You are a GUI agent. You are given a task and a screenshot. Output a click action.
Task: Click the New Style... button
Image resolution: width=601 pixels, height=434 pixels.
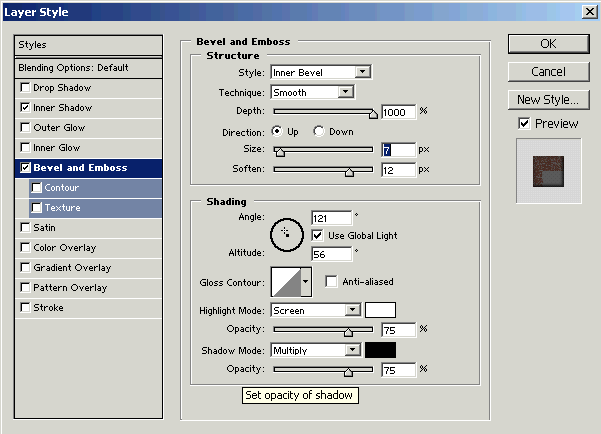548,100
